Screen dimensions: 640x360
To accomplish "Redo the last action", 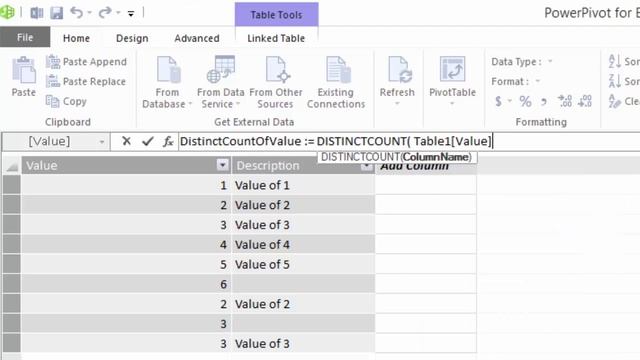I will 105,12.
